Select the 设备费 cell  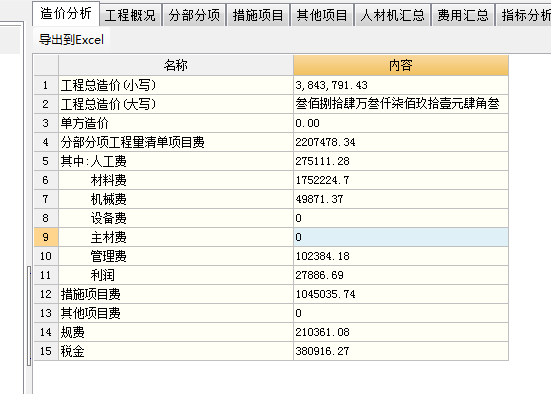click(176, 218)
